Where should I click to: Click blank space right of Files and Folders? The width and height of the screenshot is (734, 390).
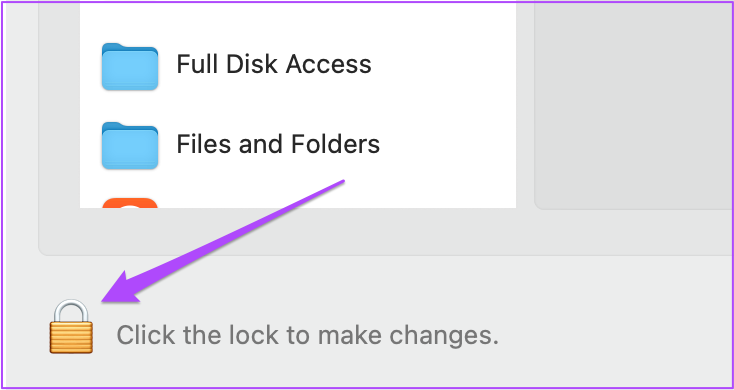[447, 145]
